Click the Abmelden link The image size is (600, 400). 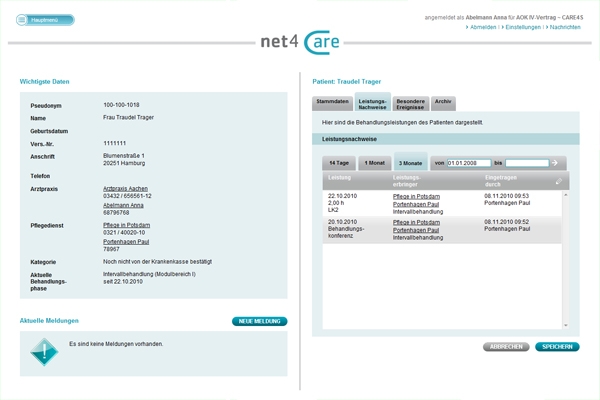(x=483, y=27)
